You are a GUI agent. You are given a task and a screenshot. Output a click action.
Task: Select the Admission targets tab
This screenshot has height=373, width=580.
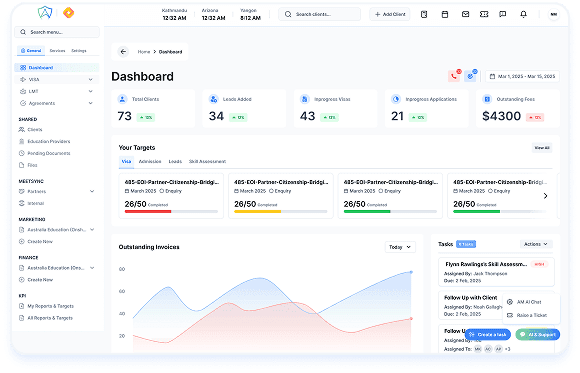coord(150,161)
